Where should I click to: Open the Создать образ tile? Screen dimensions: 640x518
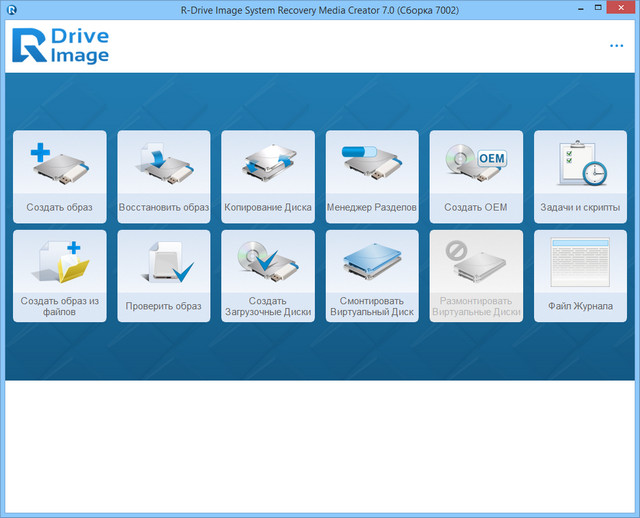pyautogui.click(x=60, y=177)
